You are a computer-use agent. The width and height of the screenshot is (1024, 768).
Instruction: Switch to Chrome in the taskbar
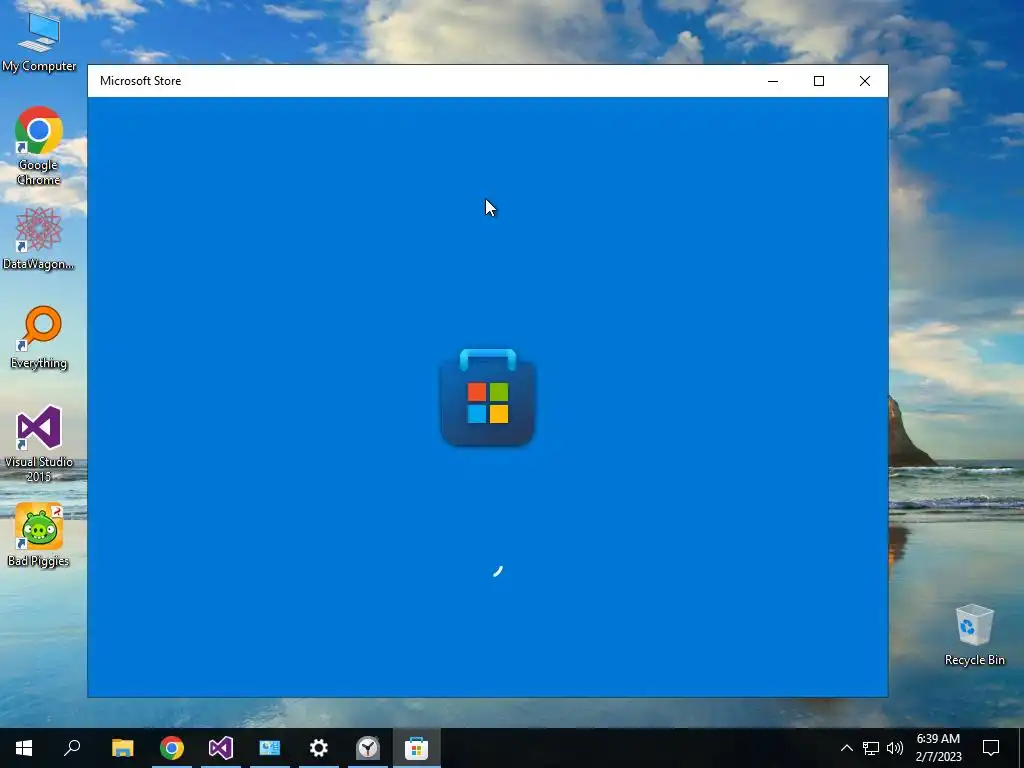(x=172, y=748)
